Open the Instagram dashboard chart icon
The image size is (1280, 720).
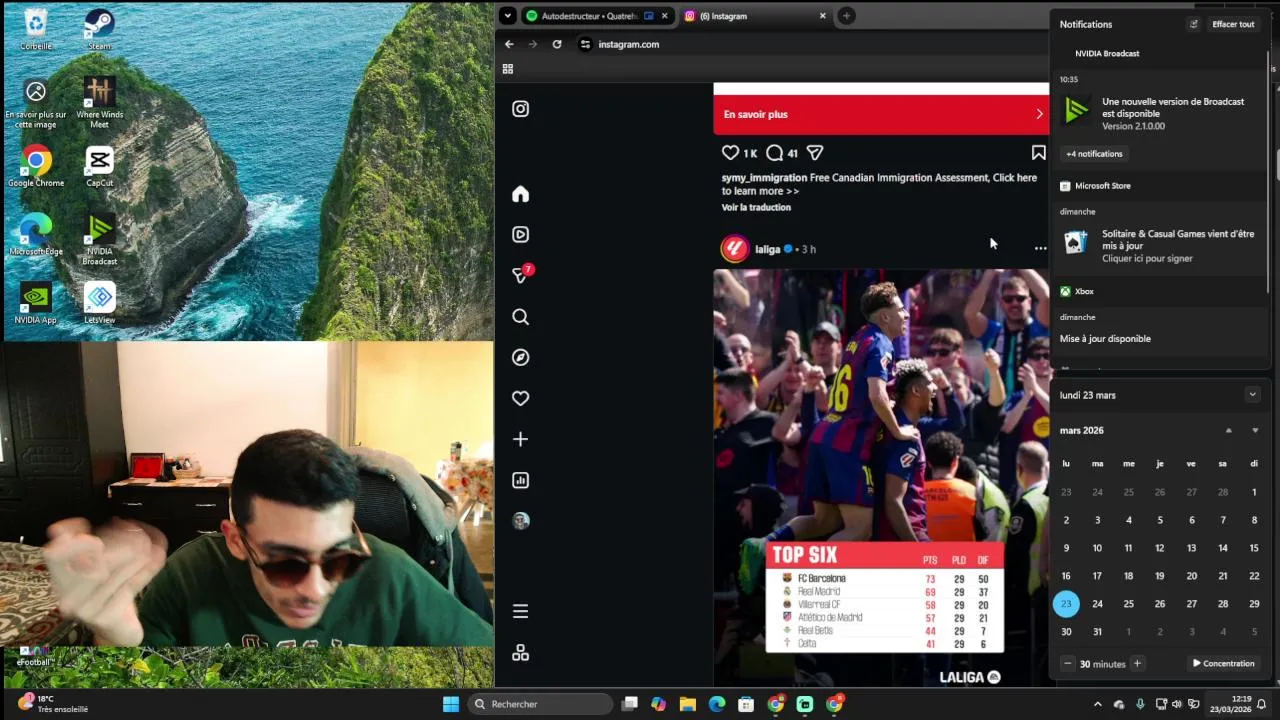click(x=520, y=480)
